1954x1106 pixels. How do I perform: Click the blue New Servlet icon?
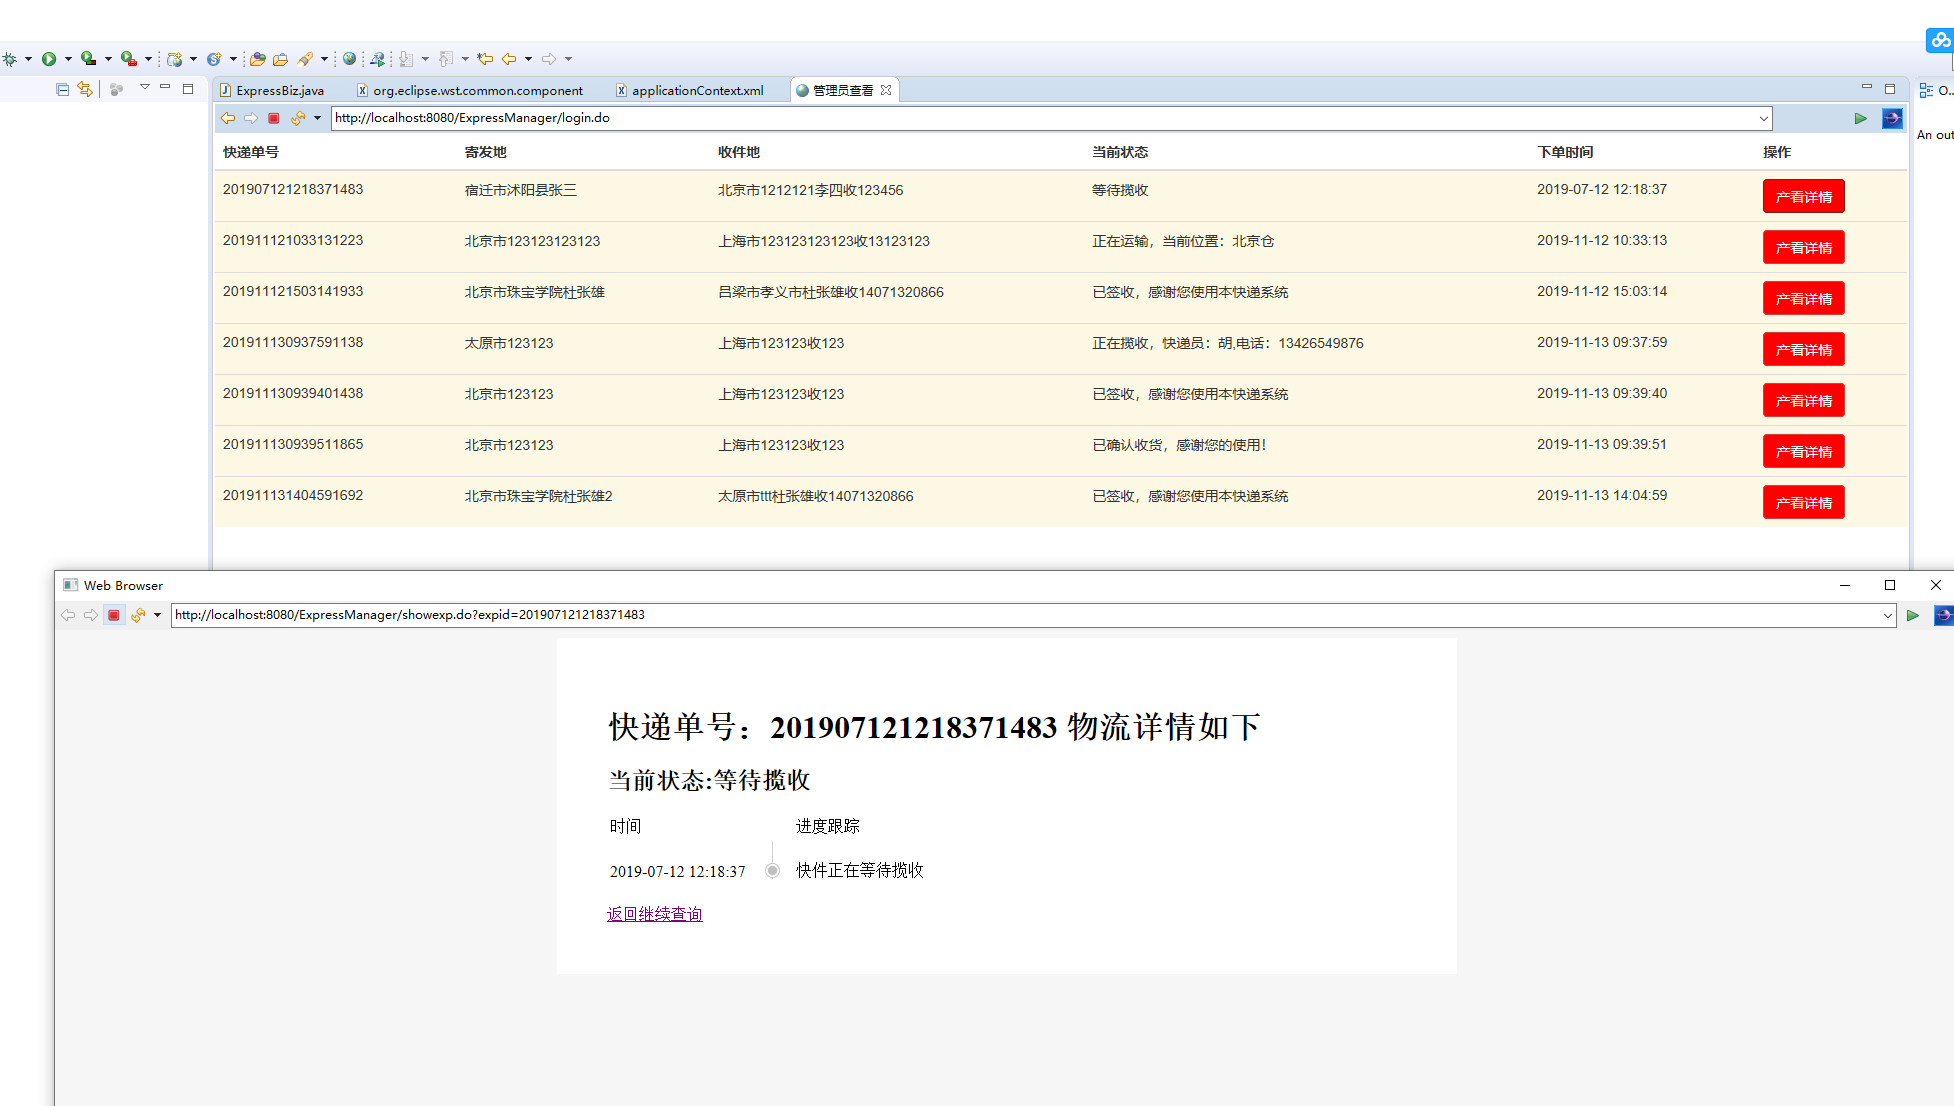215,58
